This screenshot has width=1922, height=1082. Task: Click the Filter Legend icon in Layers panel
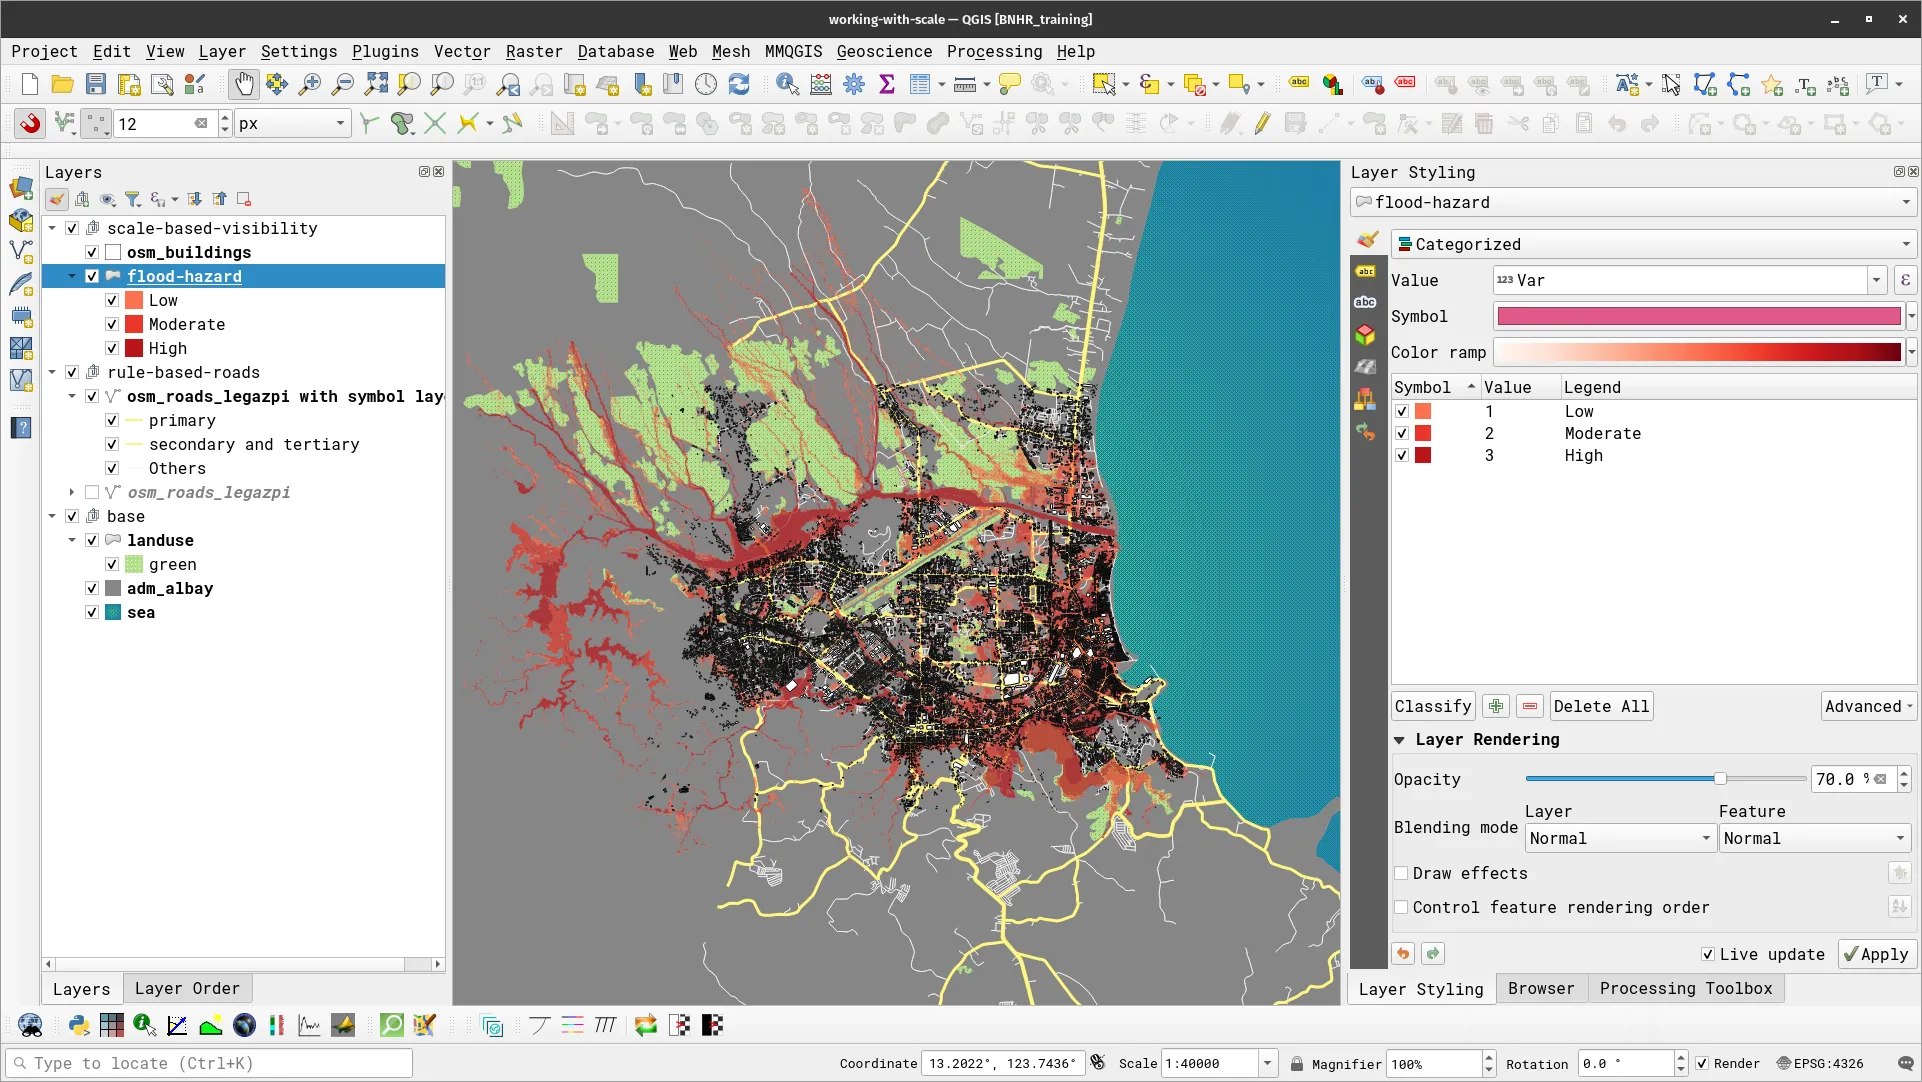point(134,199)
